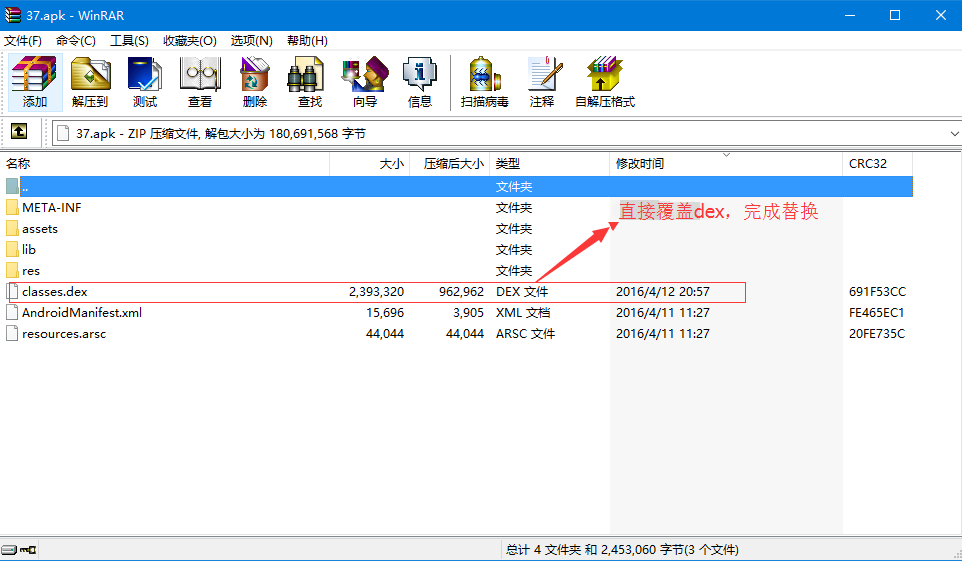Sort by 类型 column header
The image size is (962, 561).
[549, 163]
